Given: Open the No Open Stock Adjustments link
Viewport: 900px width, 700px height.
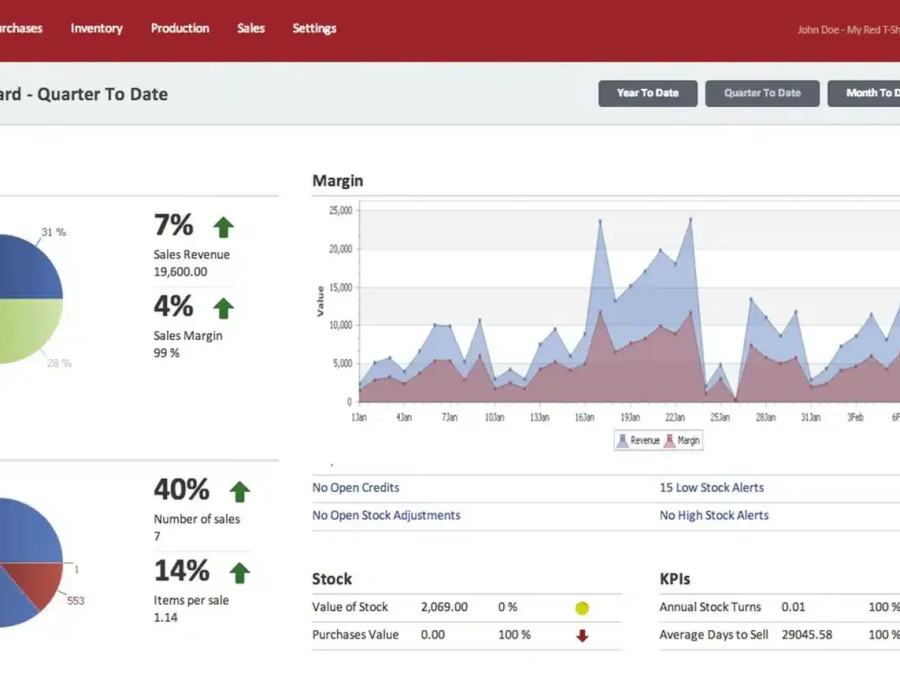Looking at the screenshot, I should click(386, 516).
